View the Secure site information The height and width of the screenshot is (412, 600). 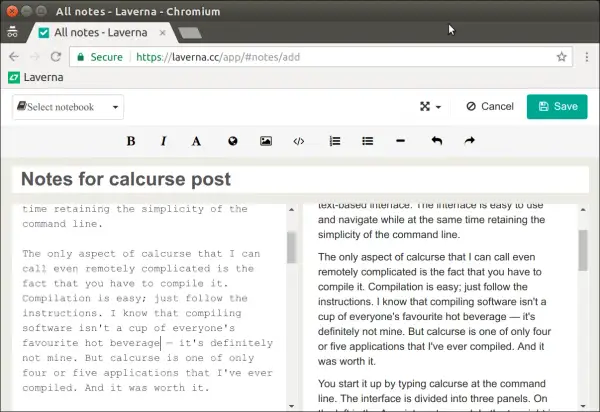point(100,57)
